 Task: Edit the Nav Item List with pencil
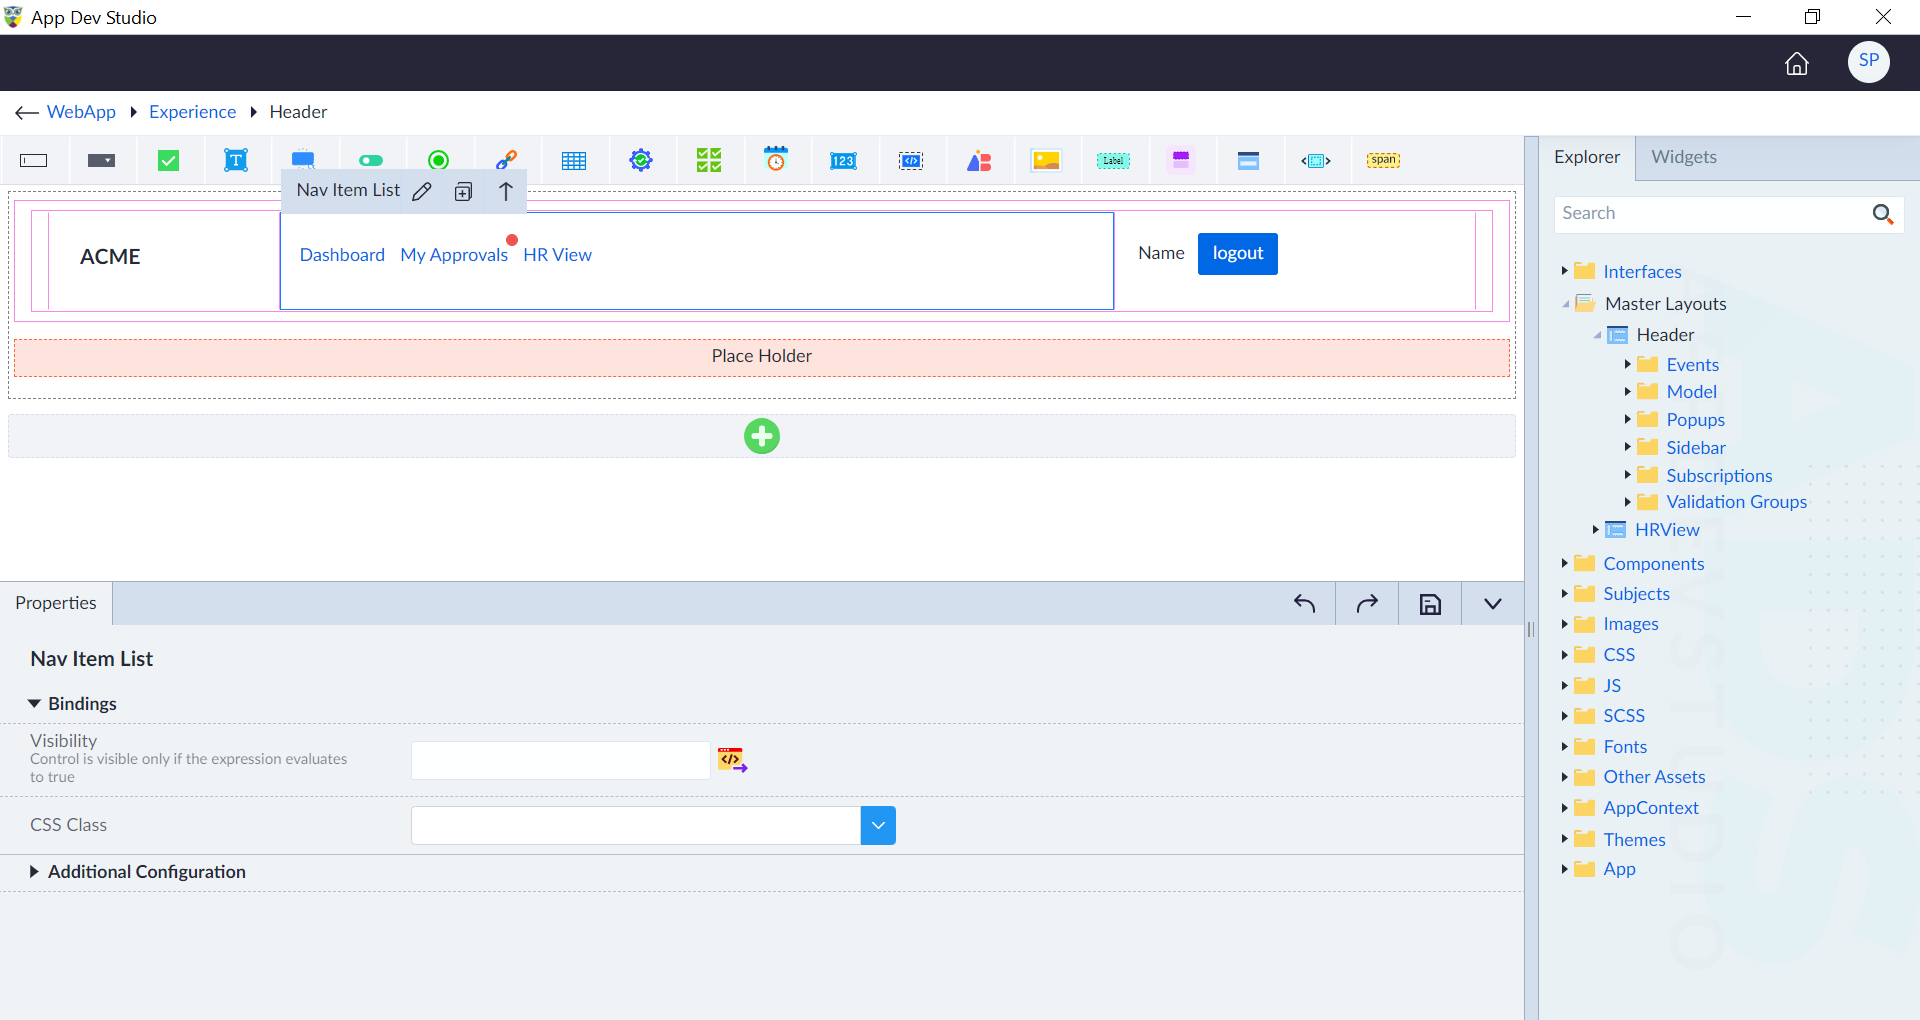422,191
